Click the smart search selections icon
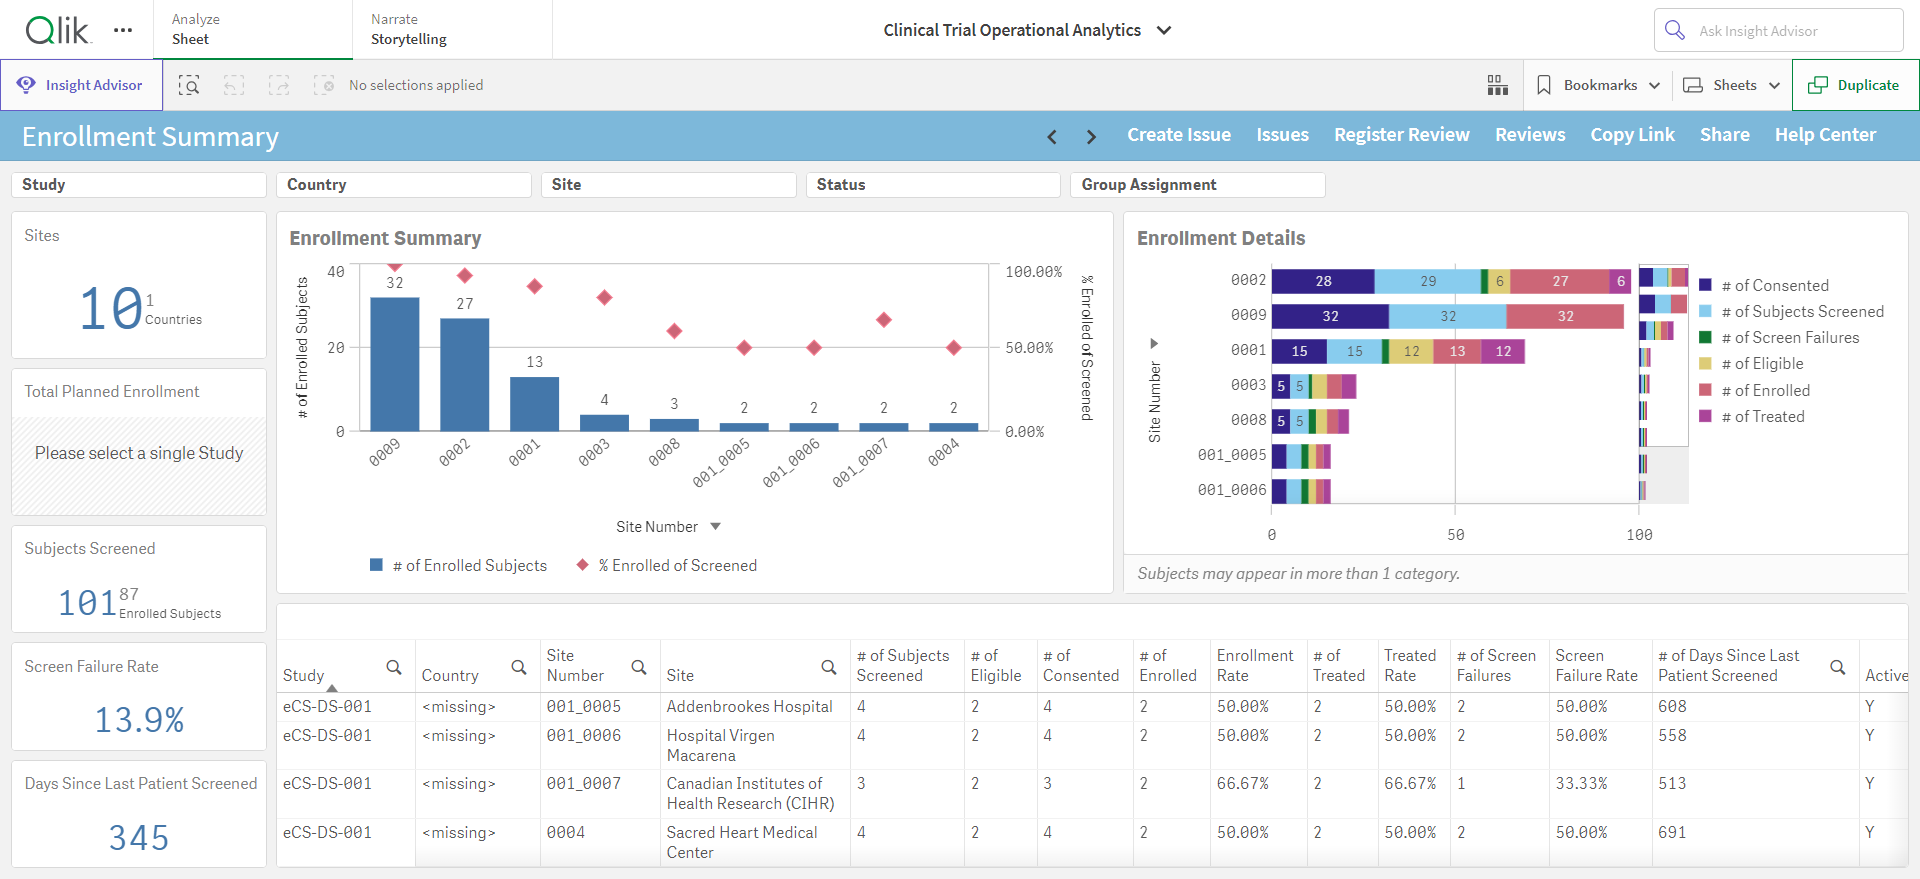This screenshot has height=879, width=1920. coord(189,85)
